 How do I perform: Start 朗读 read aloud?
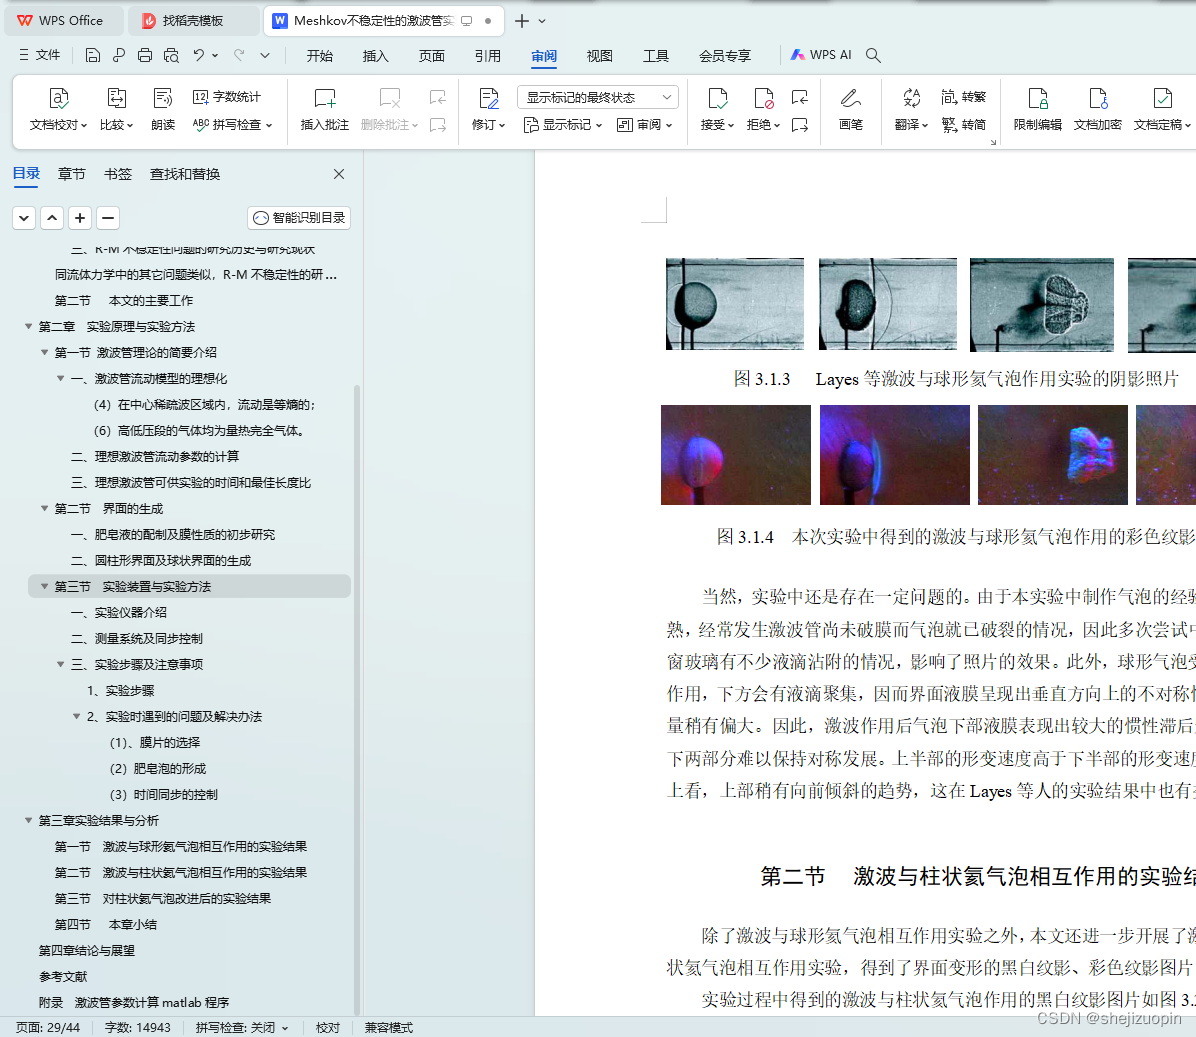pos(162,109)
